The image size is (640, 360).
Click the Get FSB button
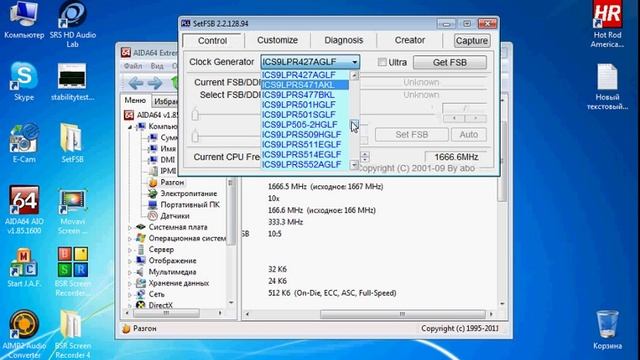point(449,62)
